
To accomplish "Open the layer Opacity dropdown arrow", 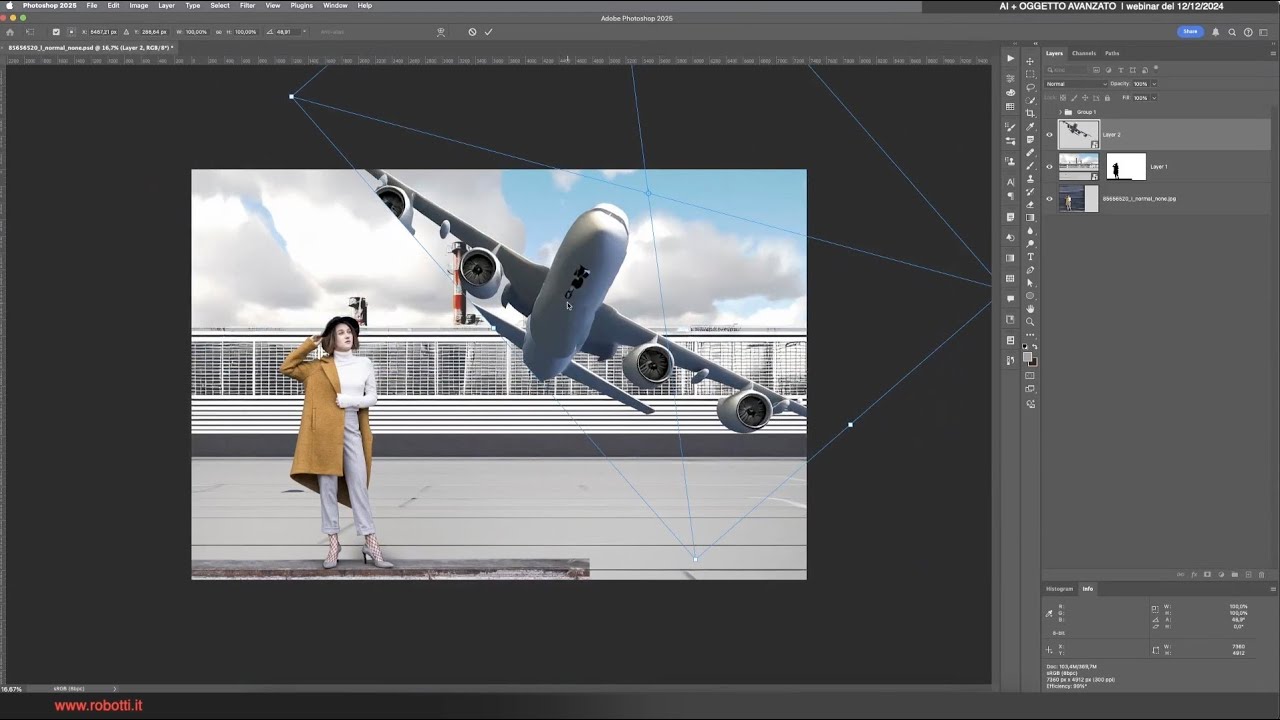I will (1153, 84).
